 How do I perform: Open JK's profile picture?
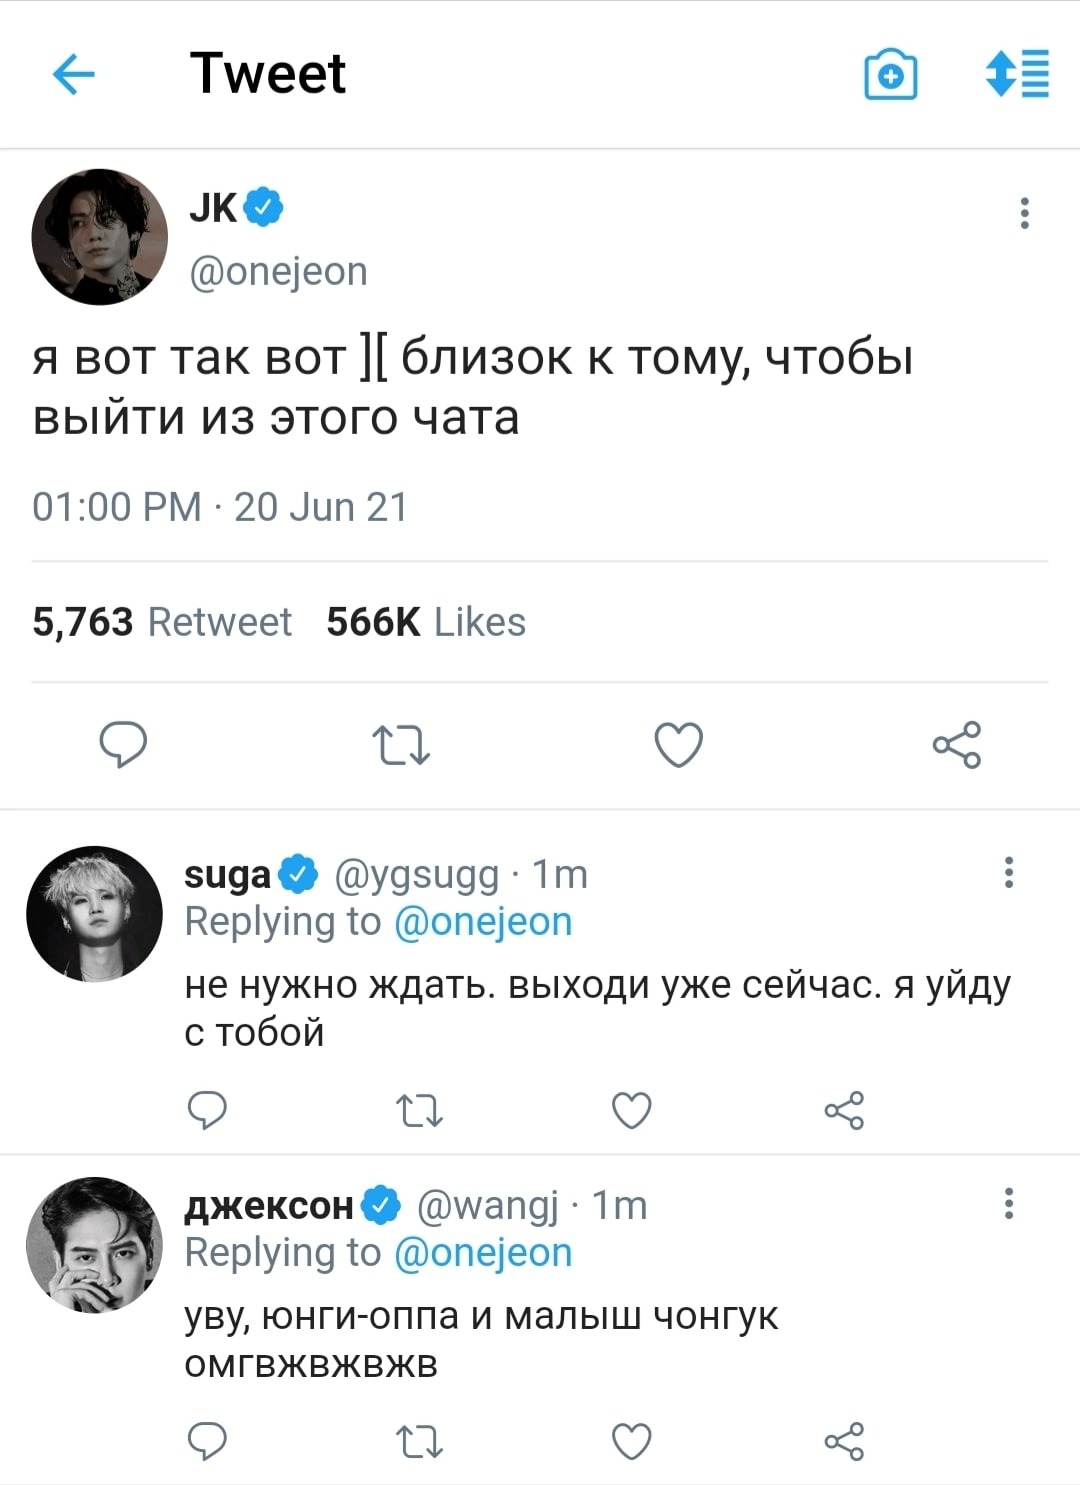(x=99, y=237)
